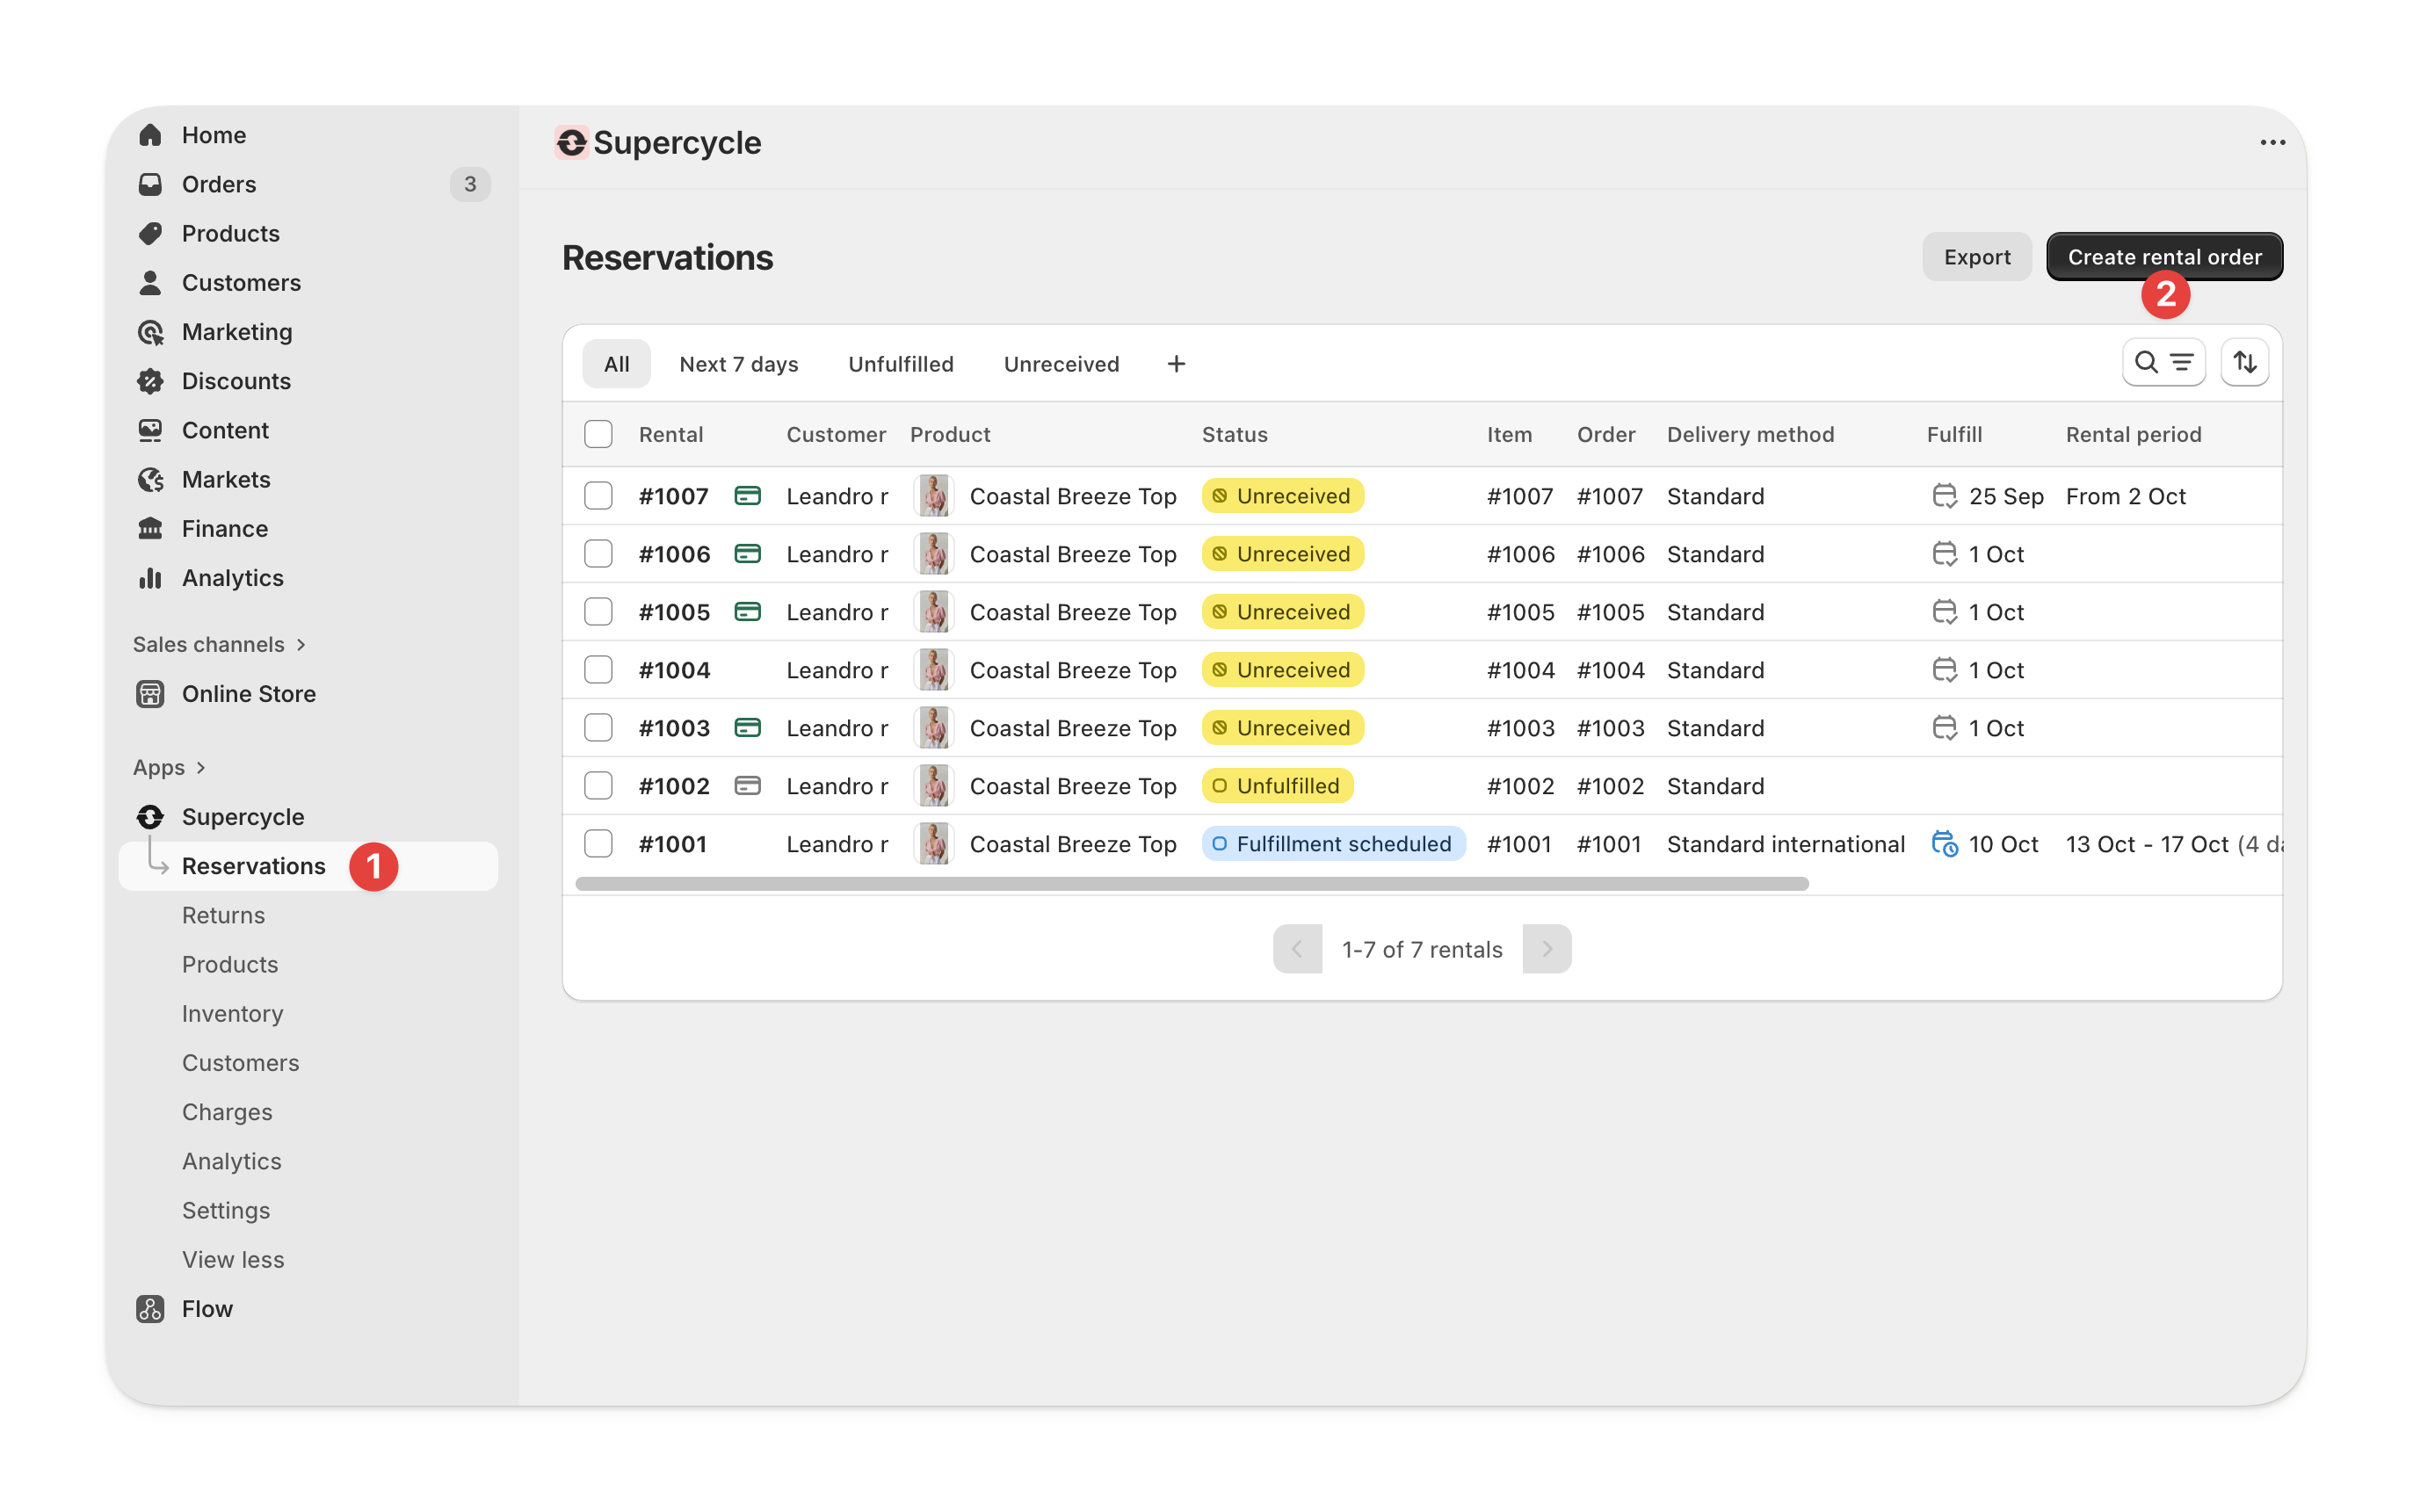The image size is (2413, 1512).
Task: Expand the Sales channels section chevron
Action: 301,645
